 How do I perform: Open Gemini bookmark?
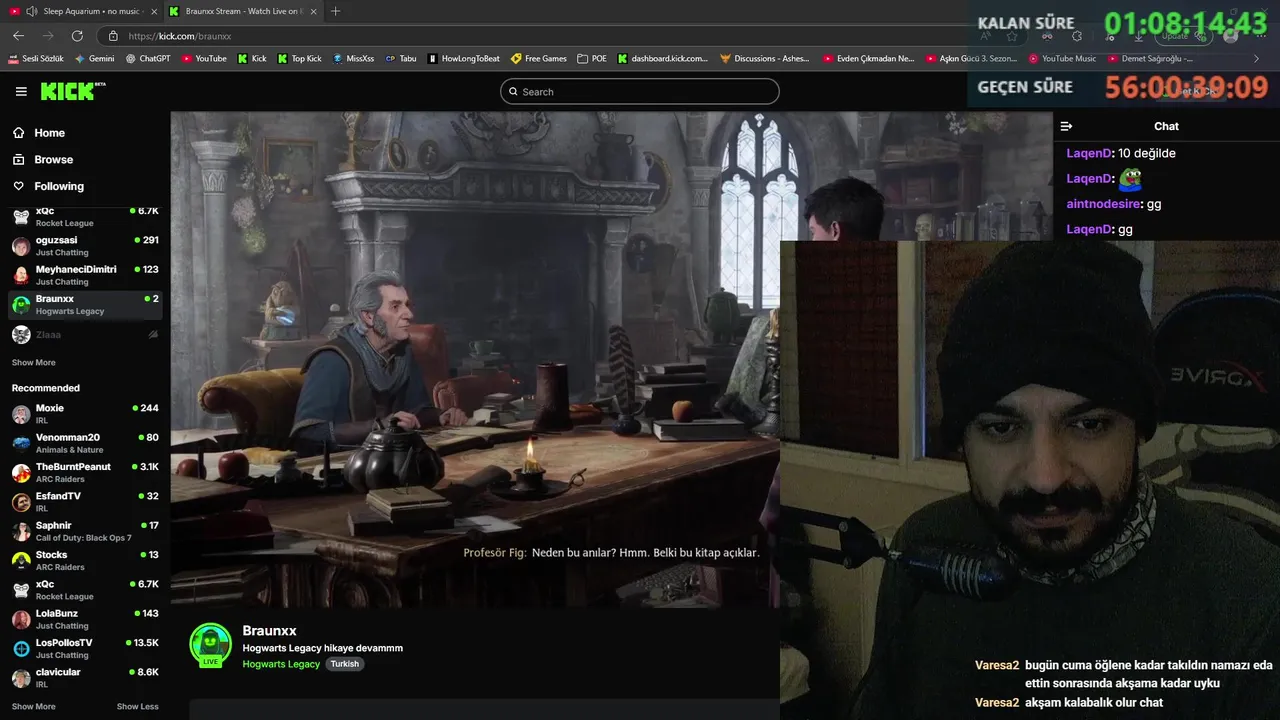pyautogui.click(x=95, y=59)
